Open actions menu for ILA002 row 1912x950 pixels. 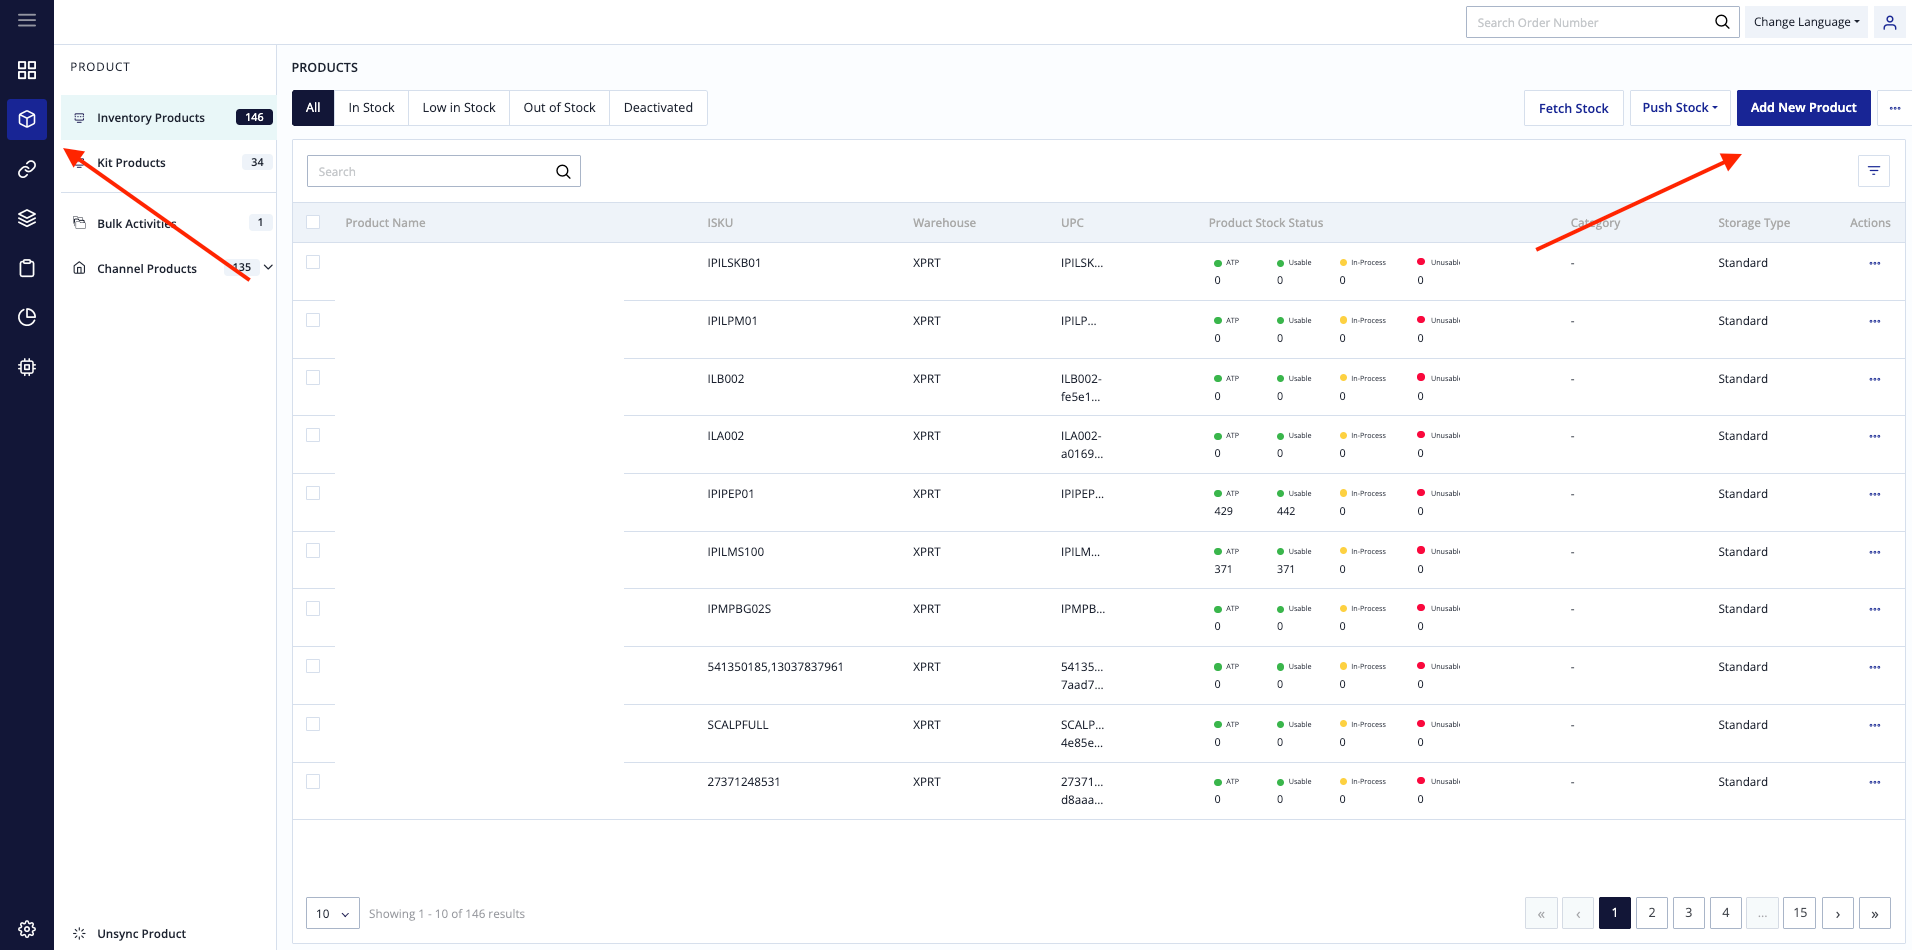pyautogui.click(x=1875, y=437)
